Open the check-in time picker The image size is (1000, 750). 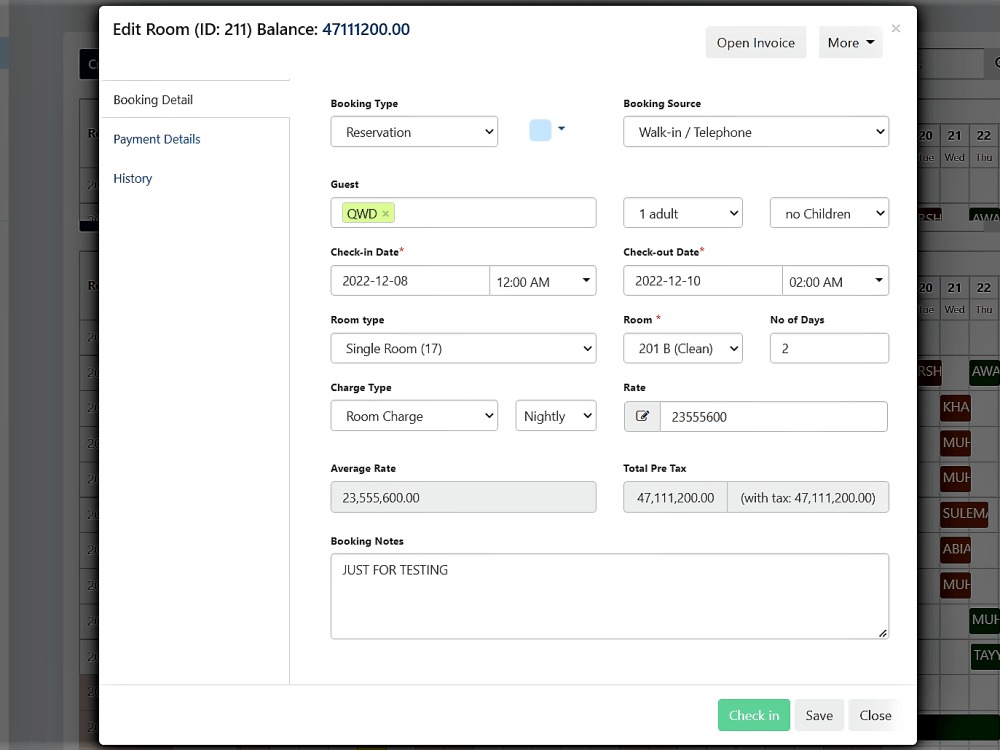[x=543, y=280]
